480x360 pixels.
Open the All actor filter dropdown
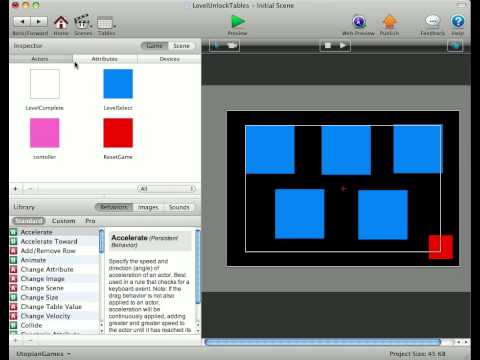[x=166, y=189]
